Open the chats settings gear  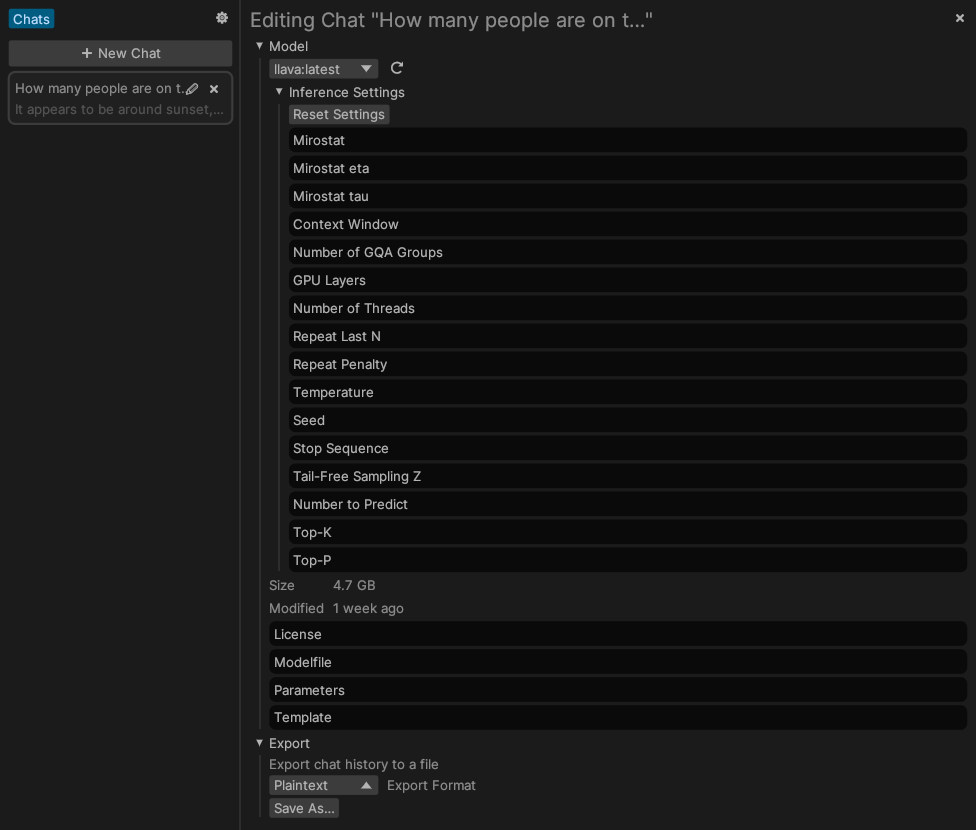222,18
